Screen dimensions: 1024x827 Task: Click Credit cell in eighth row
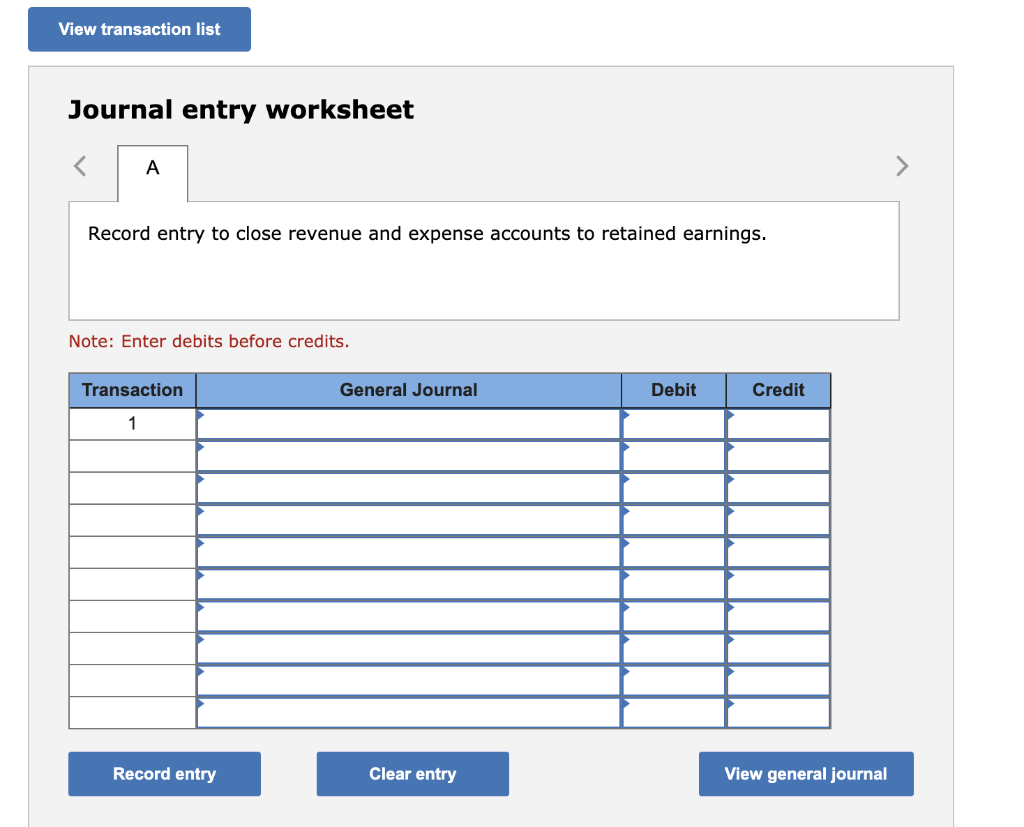tap(778, 648)
